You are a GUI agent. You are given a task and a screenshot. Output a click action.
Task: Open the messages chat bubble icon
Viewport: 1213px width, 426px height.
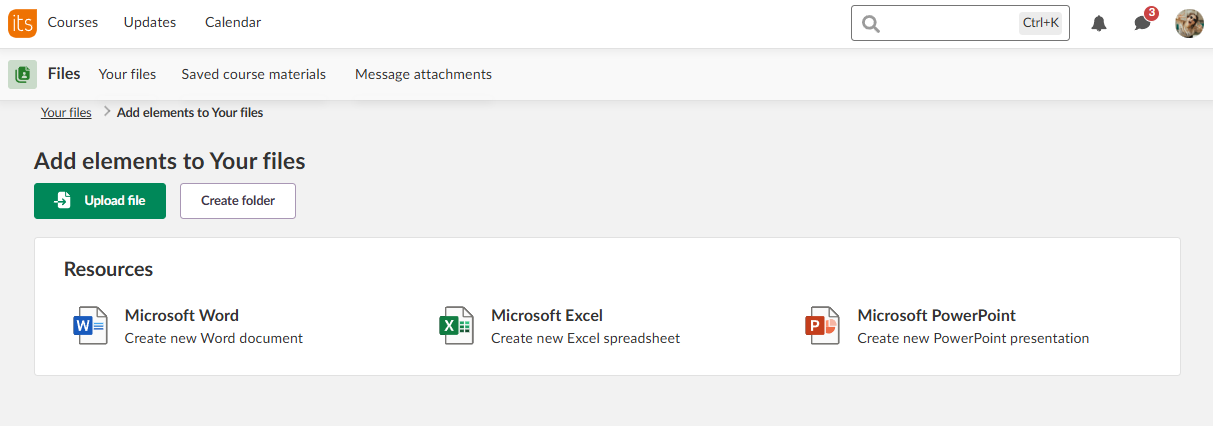pos(1142,23)
